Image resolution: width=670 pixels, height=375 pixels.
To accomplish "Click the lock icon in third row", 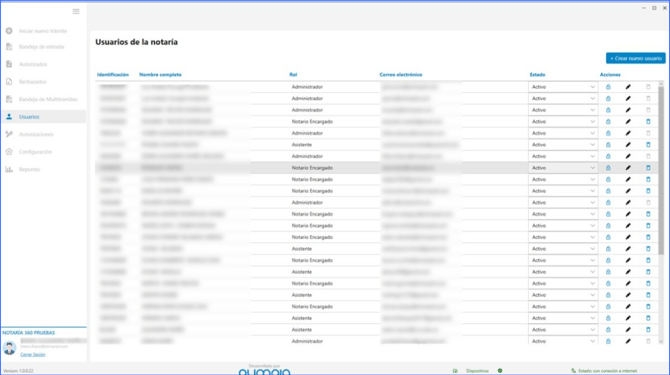I will coord(608,110).
